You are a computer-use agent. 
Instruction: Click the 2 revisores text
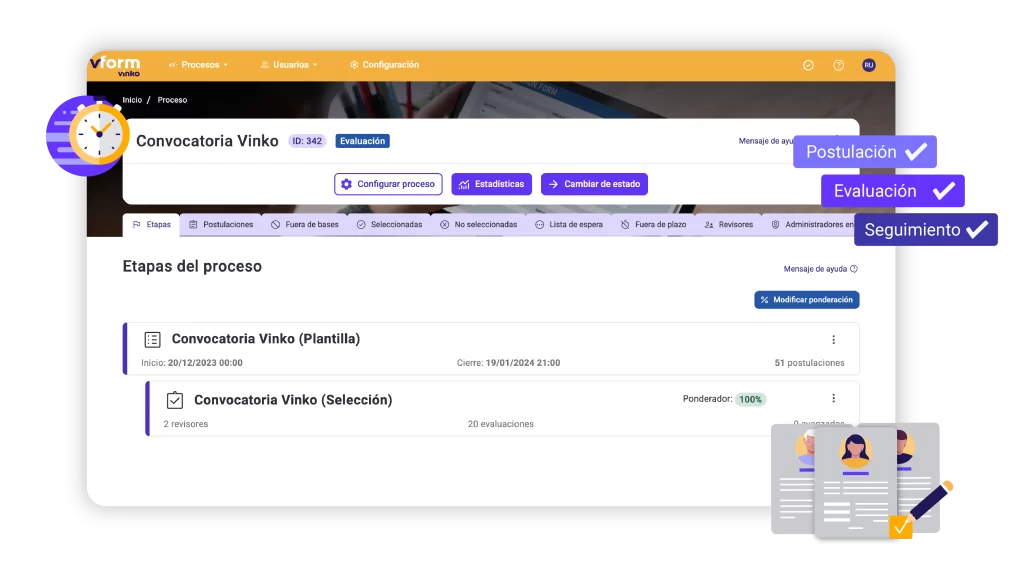pyautogui.click(x=185, y=424)
